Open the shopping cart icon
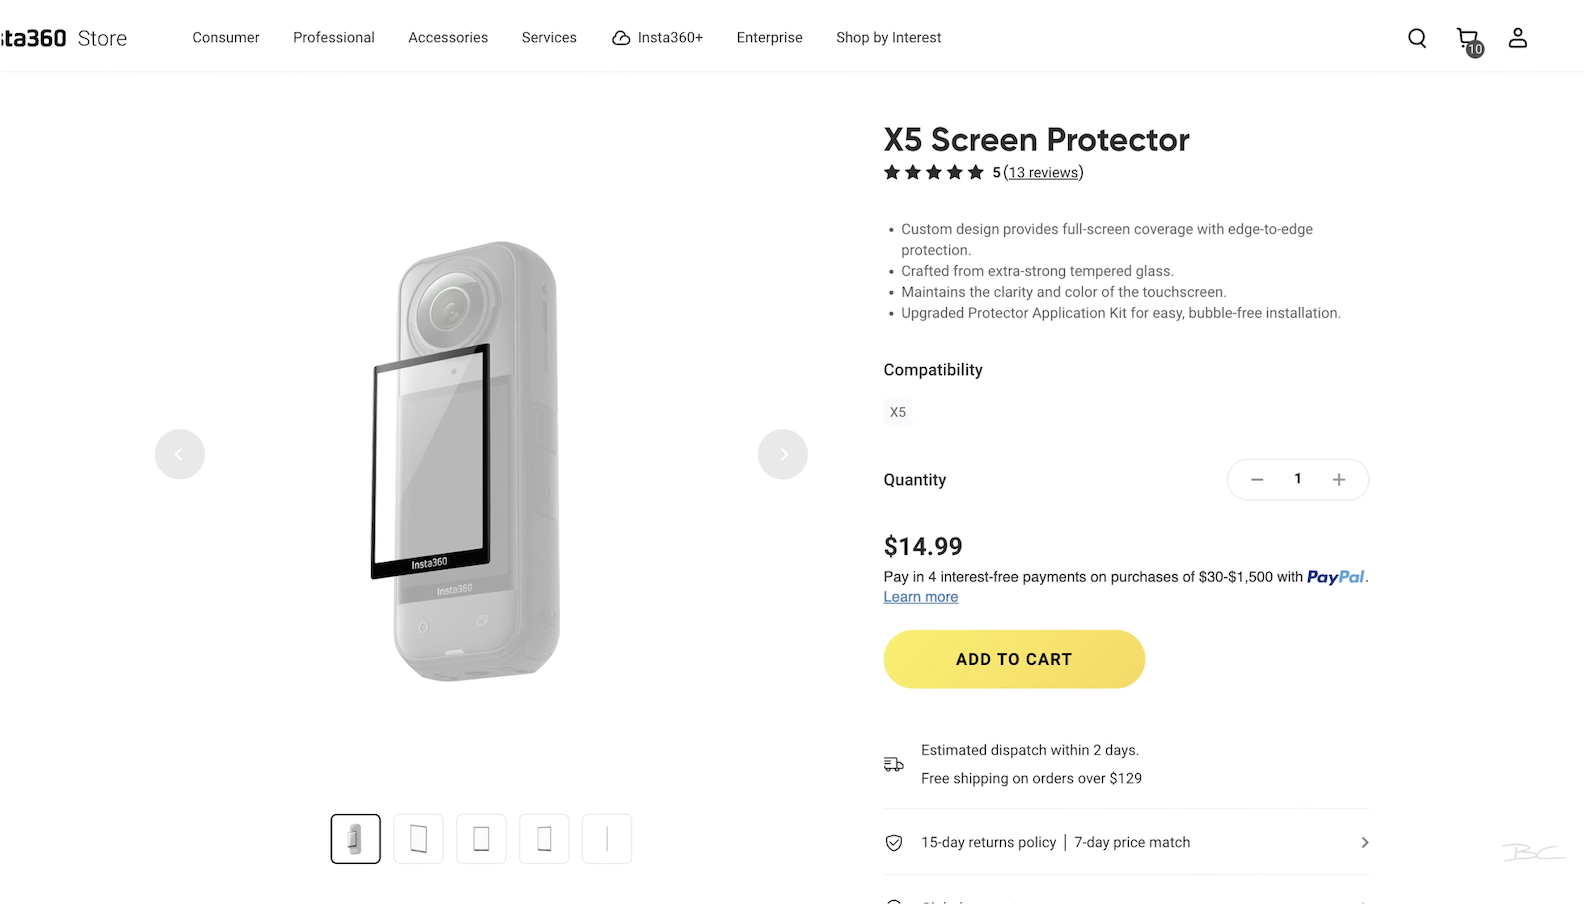1592x912 pixels. tap(1468, 39)
